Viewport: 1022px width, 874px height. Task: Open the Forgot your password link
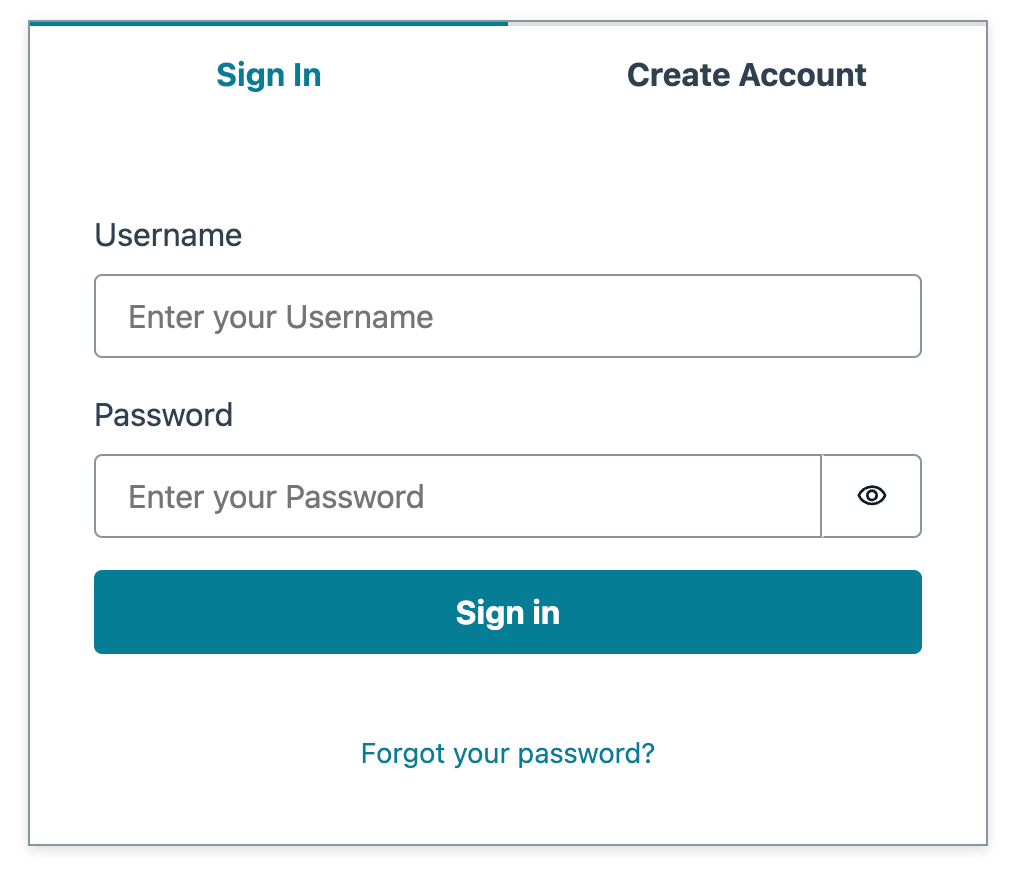tap(508, 753)
